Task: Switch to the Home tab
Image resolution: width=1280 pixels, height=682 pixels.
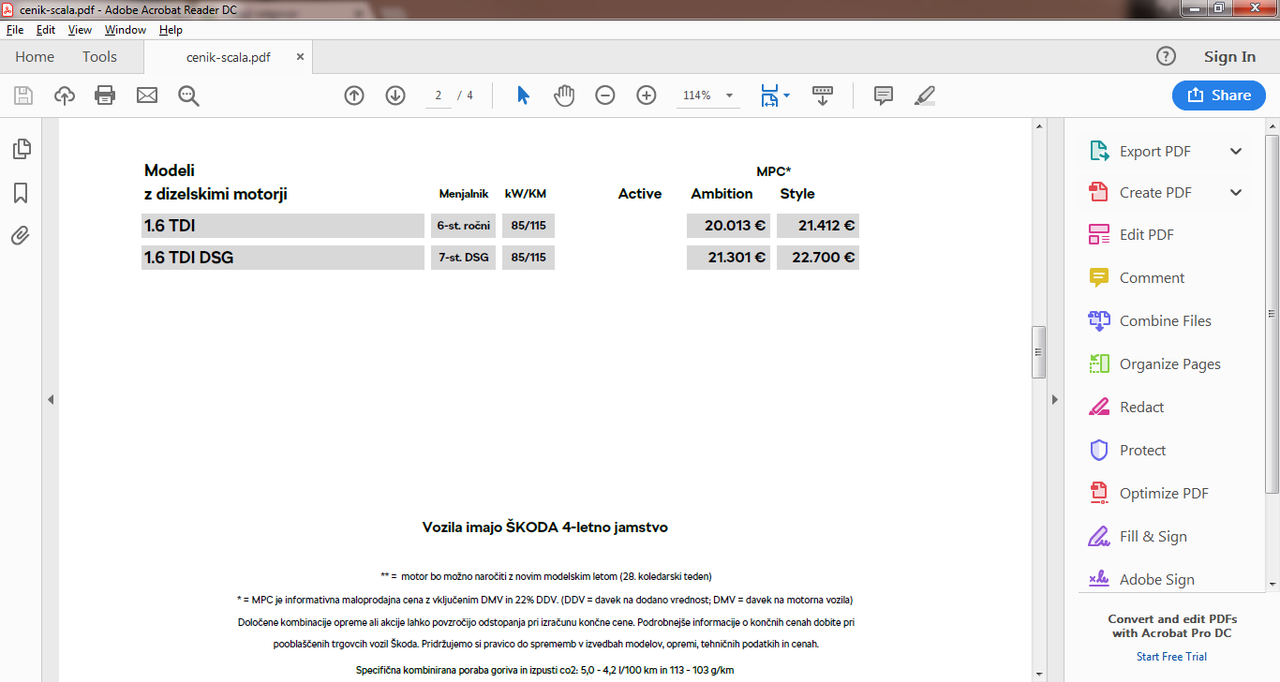Action: click(35, 57)
